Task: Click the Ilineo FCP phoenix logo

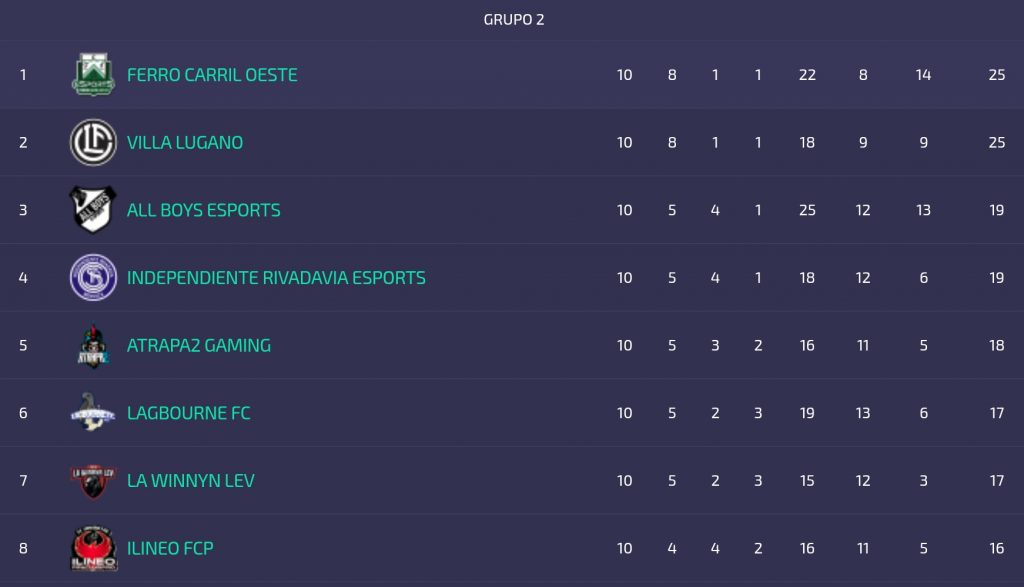Action: [x=93, y=549]
